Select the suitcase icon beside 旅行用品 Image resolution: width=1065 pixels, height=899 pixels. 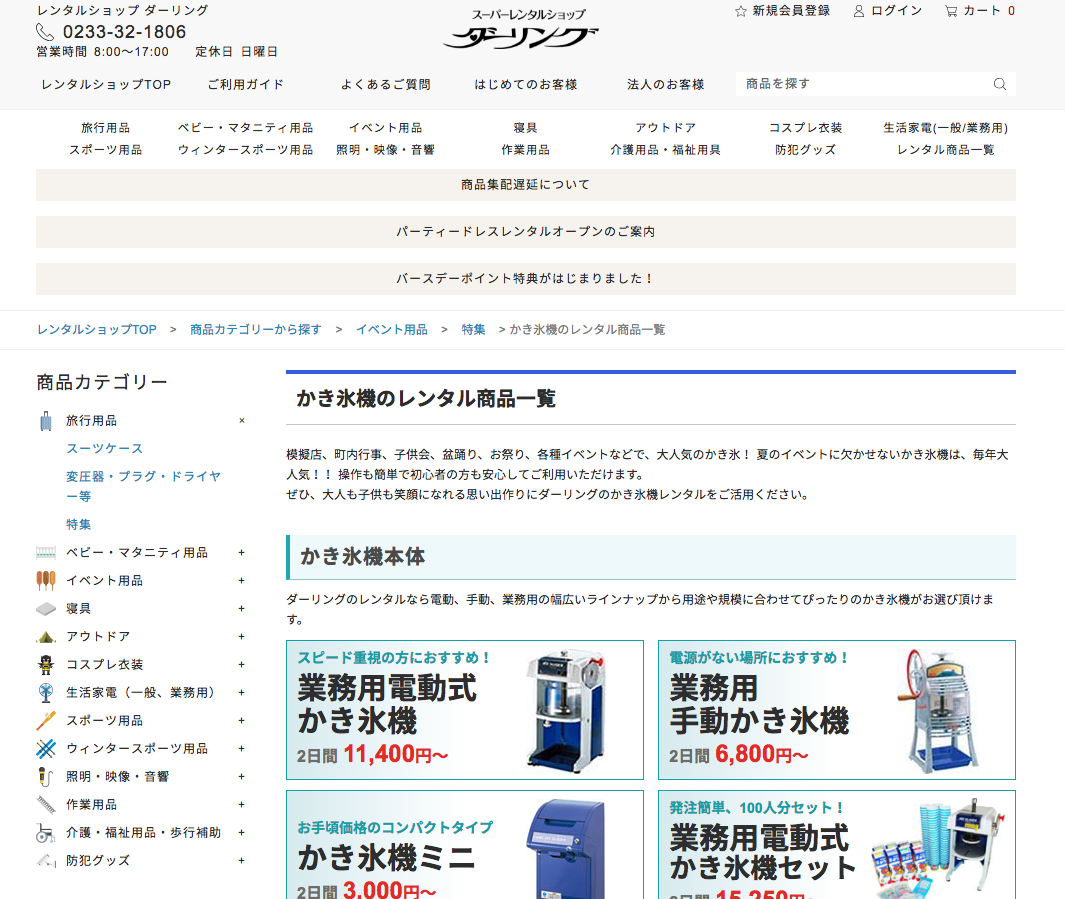coord(45,420)
